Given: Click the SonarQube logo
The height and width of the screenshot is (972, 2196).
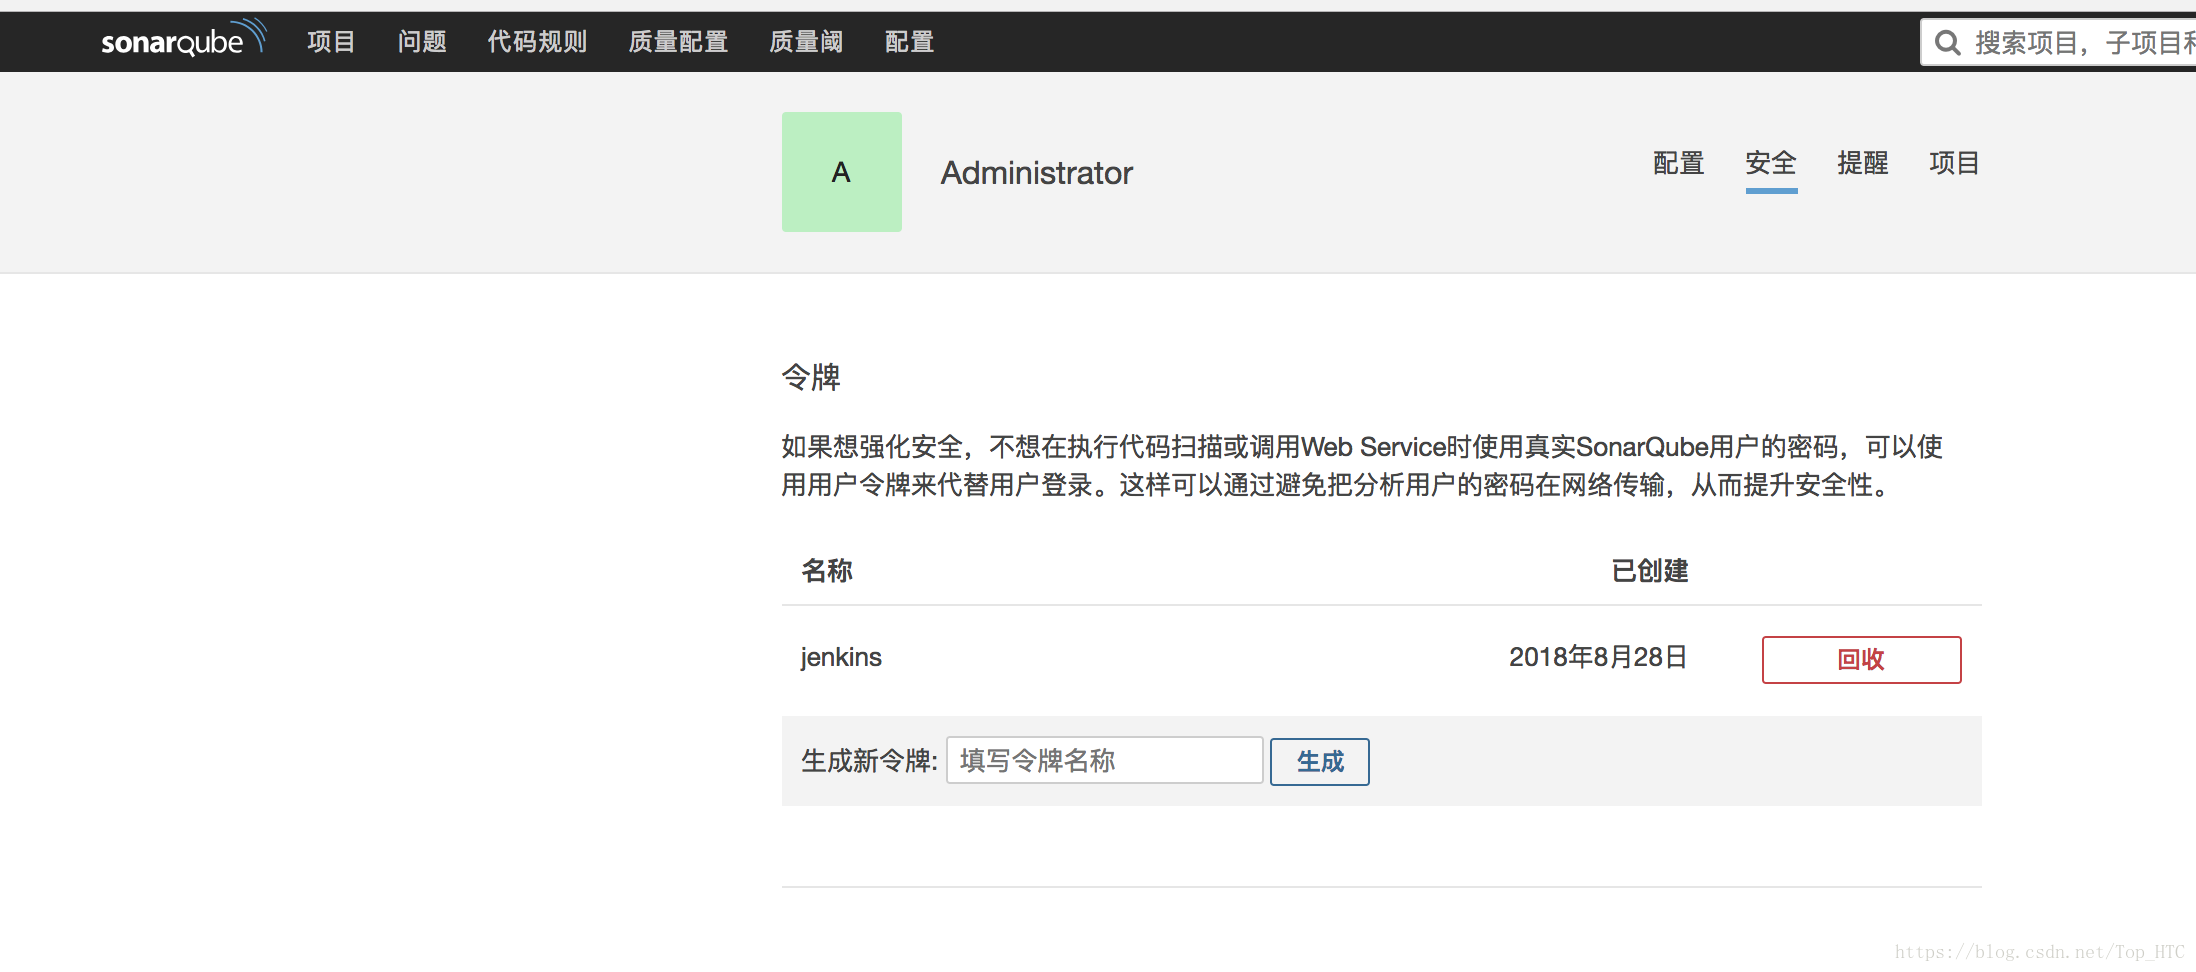Looking at the screenshot, I should coord(184,40).
